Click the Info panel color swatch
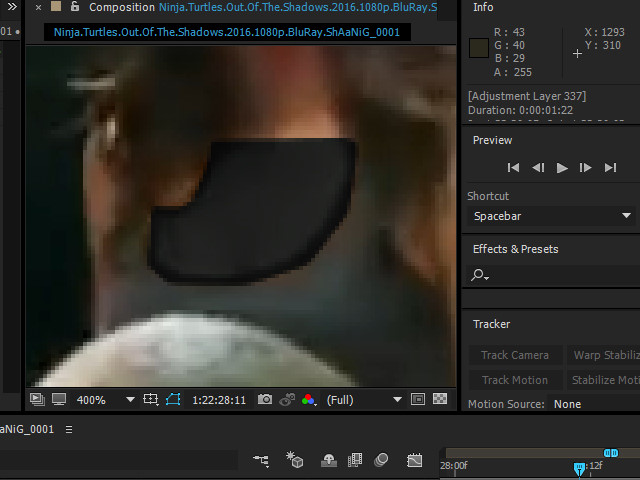The image size is (640, 480). tap(478, 49)
